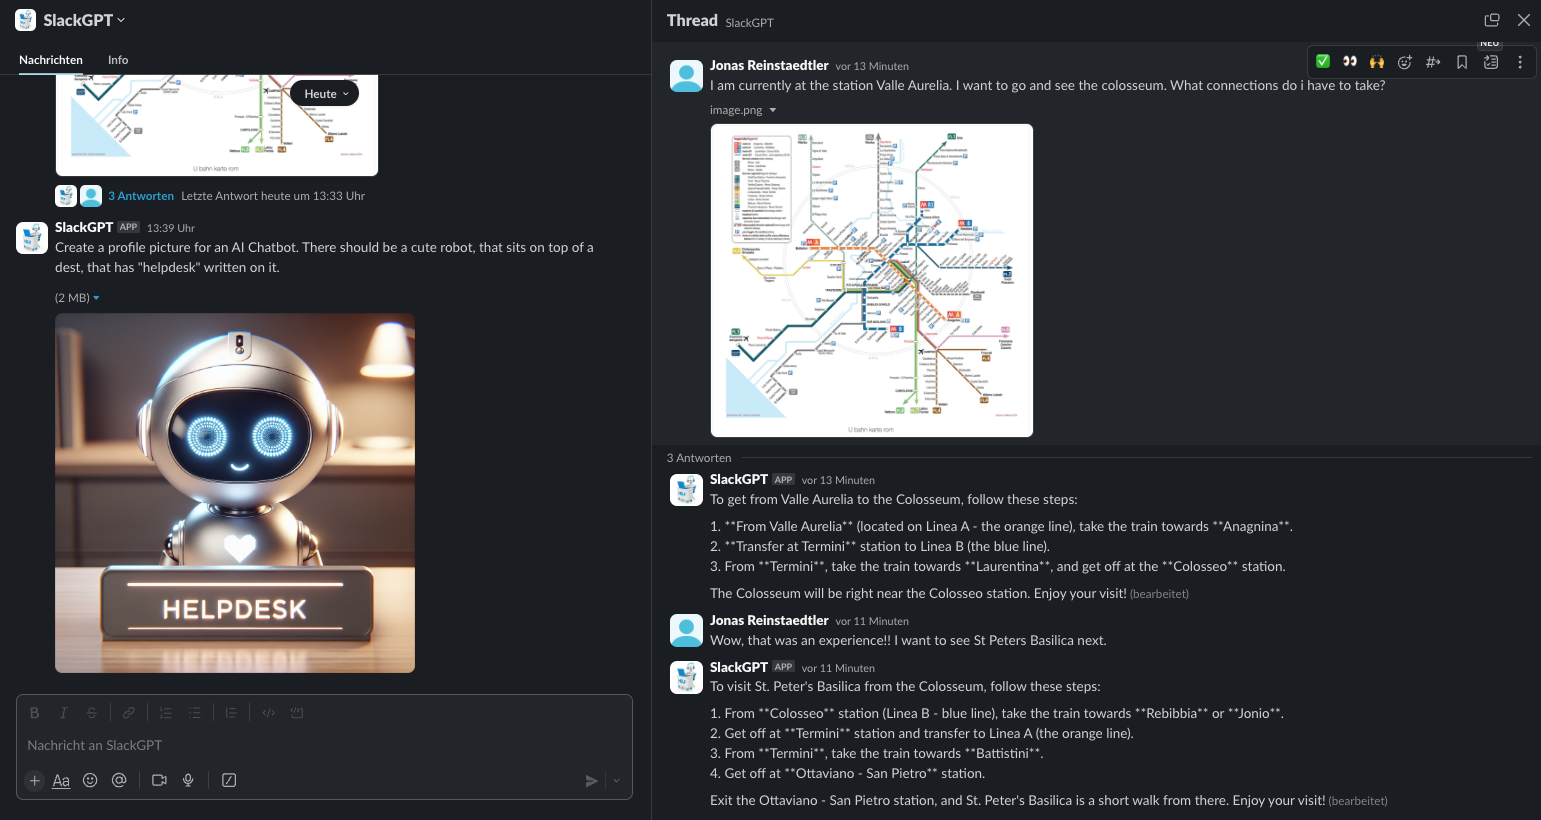The width and height of the screenshot is (1541, 820).
Task: Select the Nachrichten tab
Action: pyautogui.click(x=51, y=60)
